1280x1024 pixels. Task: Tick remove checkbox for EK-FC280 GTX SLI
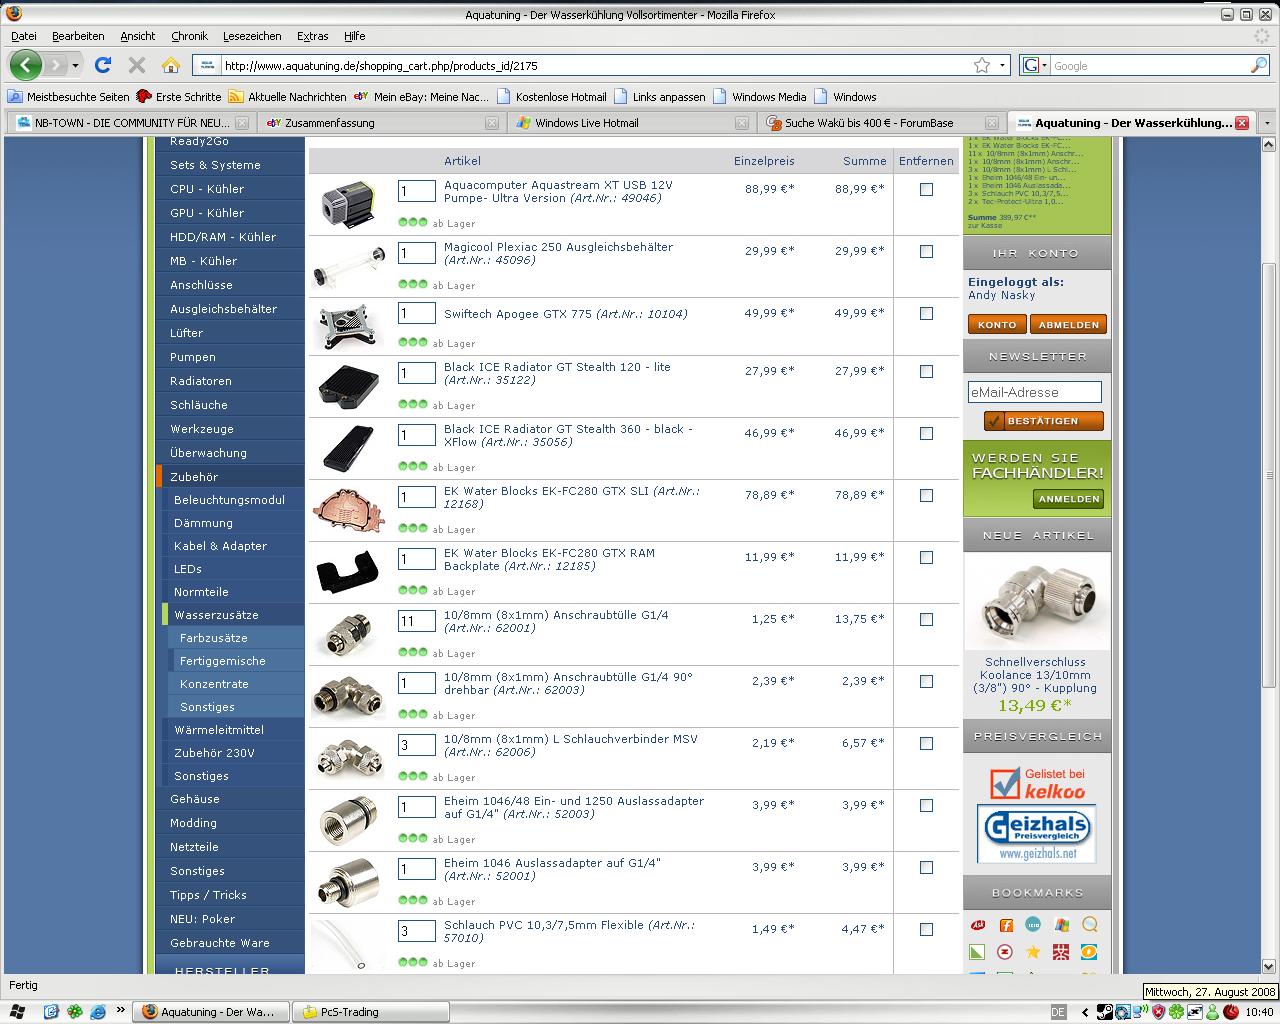point(926,495)
